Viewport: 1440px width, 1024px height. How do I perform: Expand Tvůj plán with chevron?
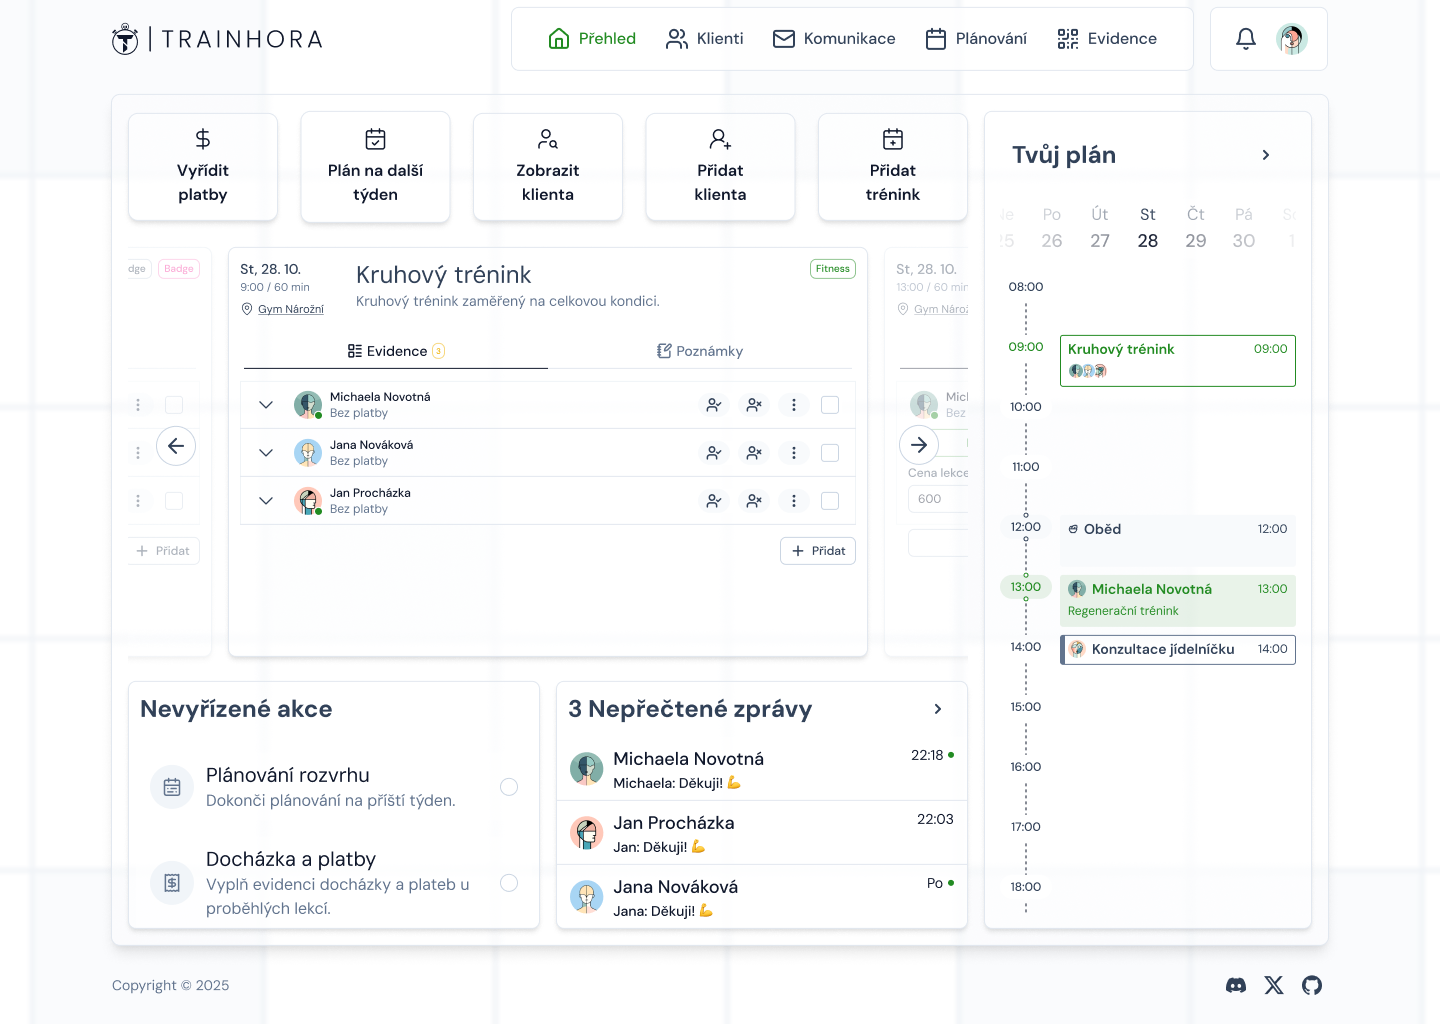(x=1266, y=155)
